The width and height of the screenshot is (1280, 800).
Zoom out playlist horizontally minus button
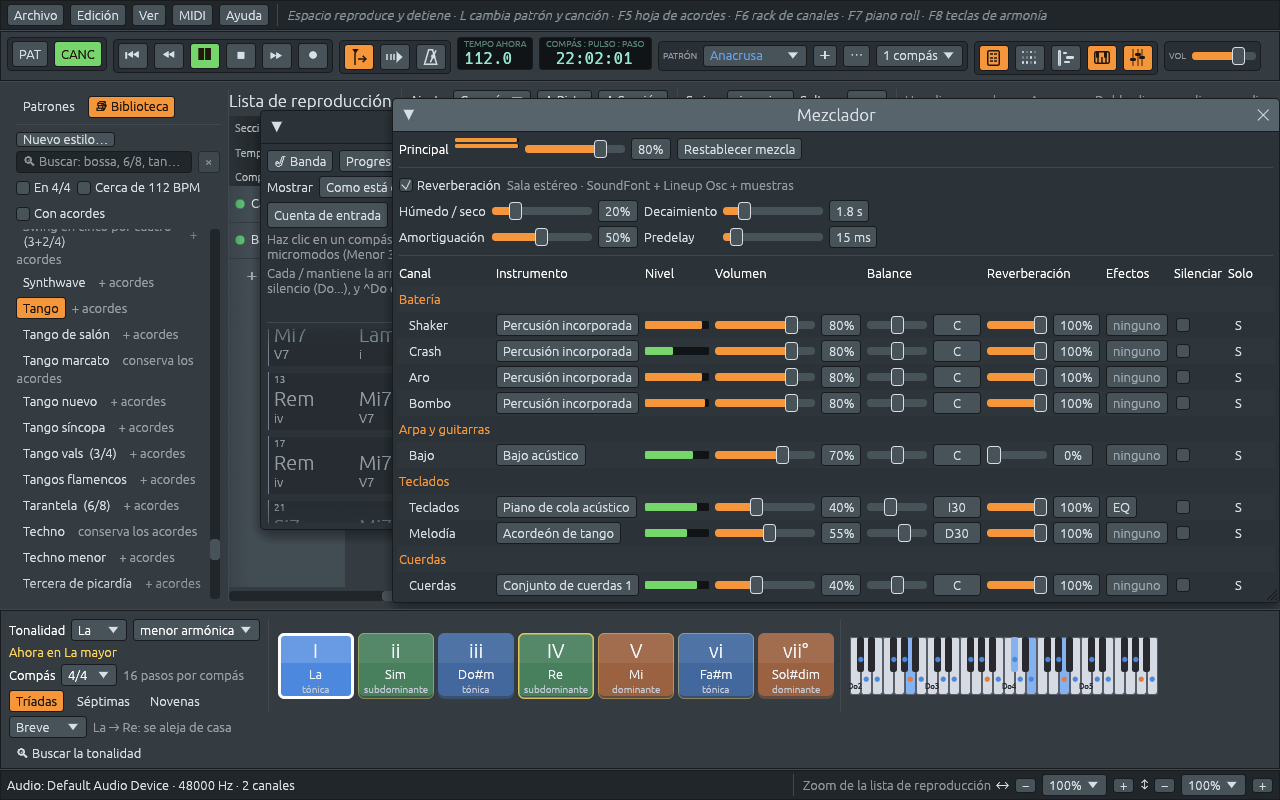pyautogui.click(x=1025, y=786)
